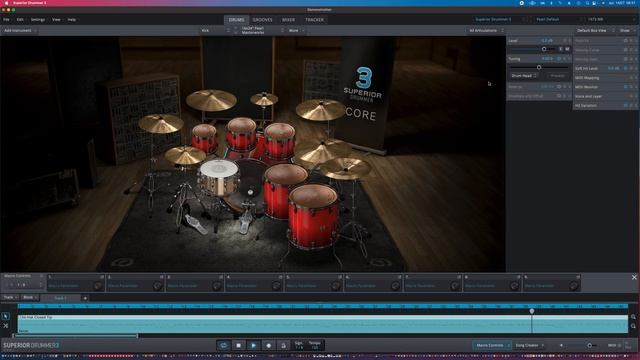Viewport: 640px width, 360px height.
Task: Switch to the DRUMS tab
Action: [x=236, y=20]
